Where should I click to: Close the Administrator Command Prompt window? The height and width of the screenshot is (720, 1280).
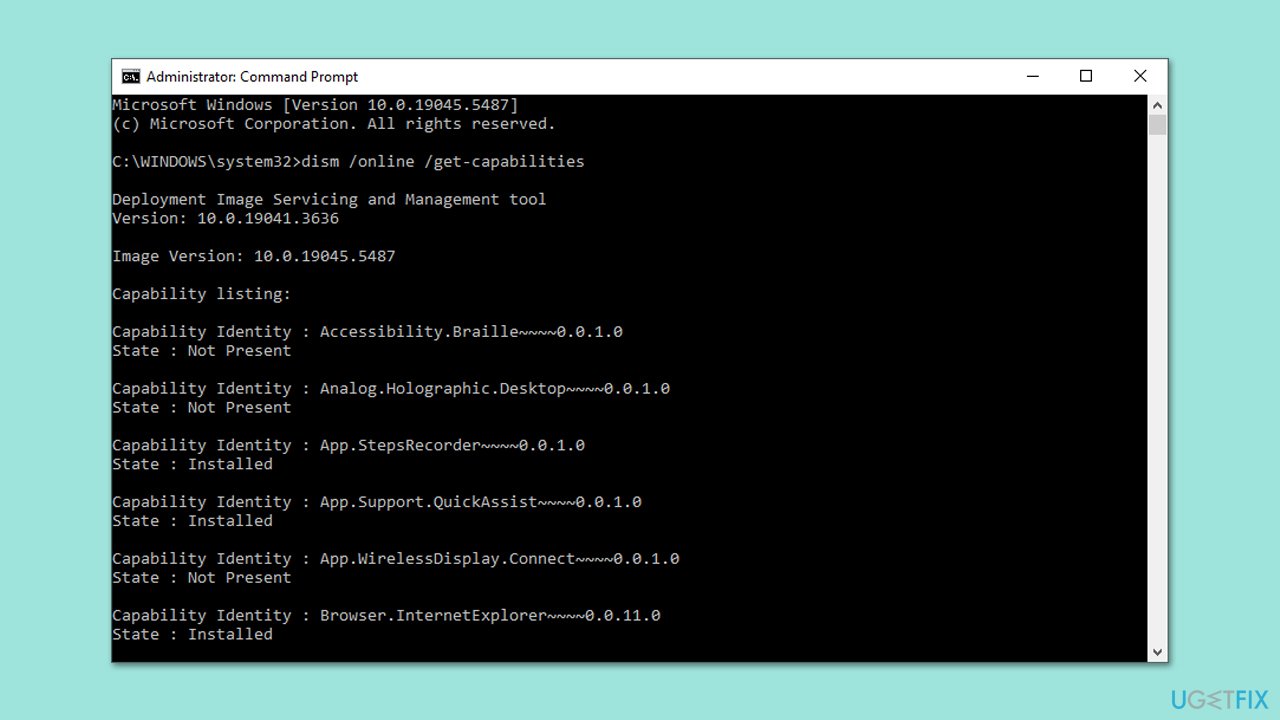[x=1140, y=76]
